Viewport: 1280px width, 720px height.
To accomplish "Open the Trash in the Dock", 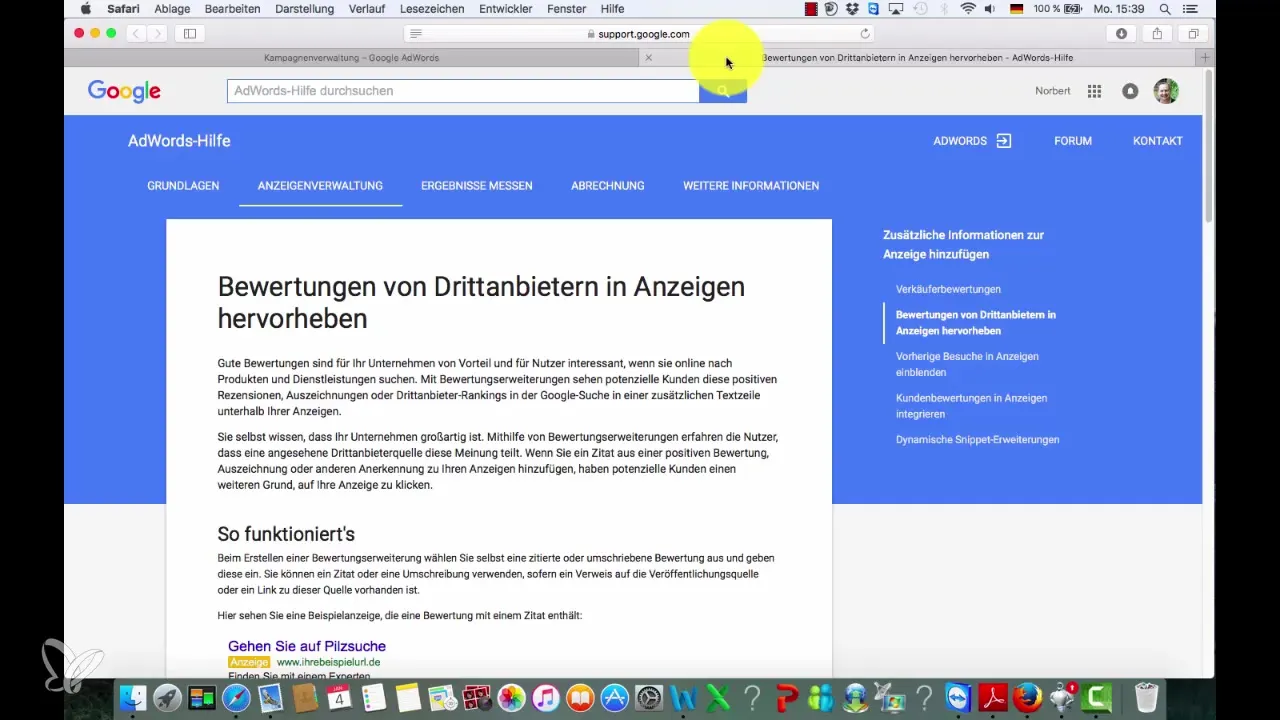I will (1147, 697).
